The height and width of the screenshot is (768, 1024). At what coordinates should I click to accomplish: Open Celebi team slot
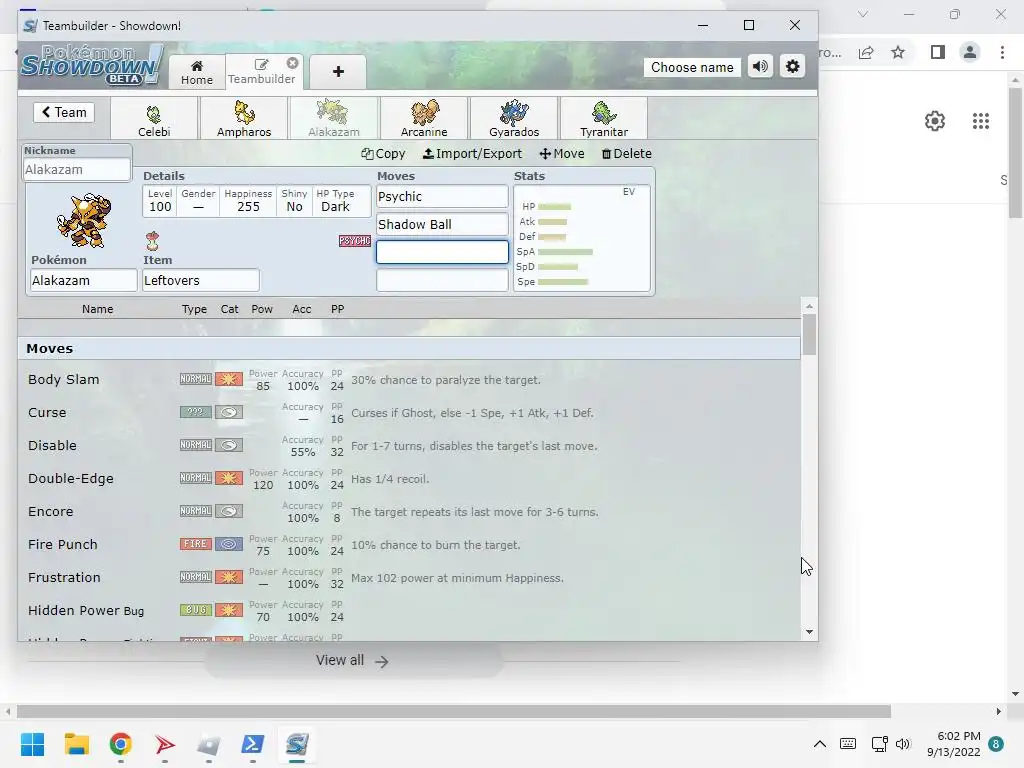click(154, 118)
